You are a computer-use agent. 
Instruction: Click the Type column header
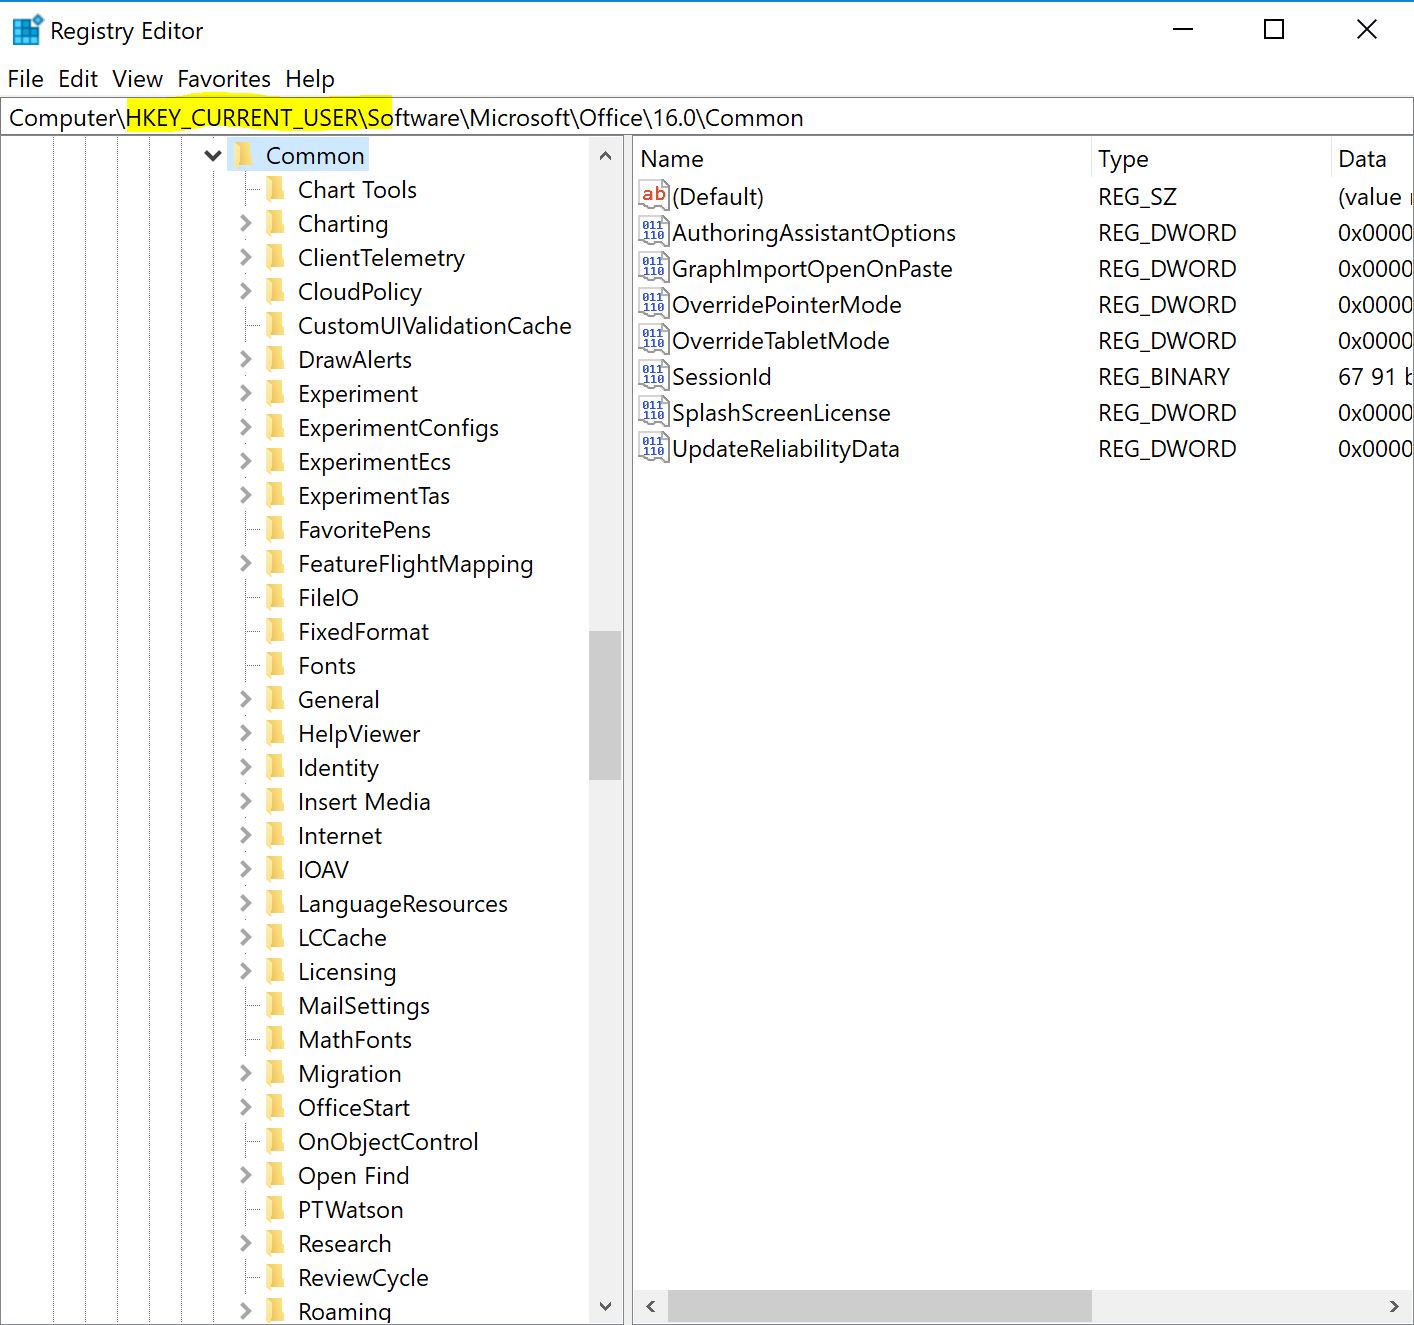pos(1211,159)
